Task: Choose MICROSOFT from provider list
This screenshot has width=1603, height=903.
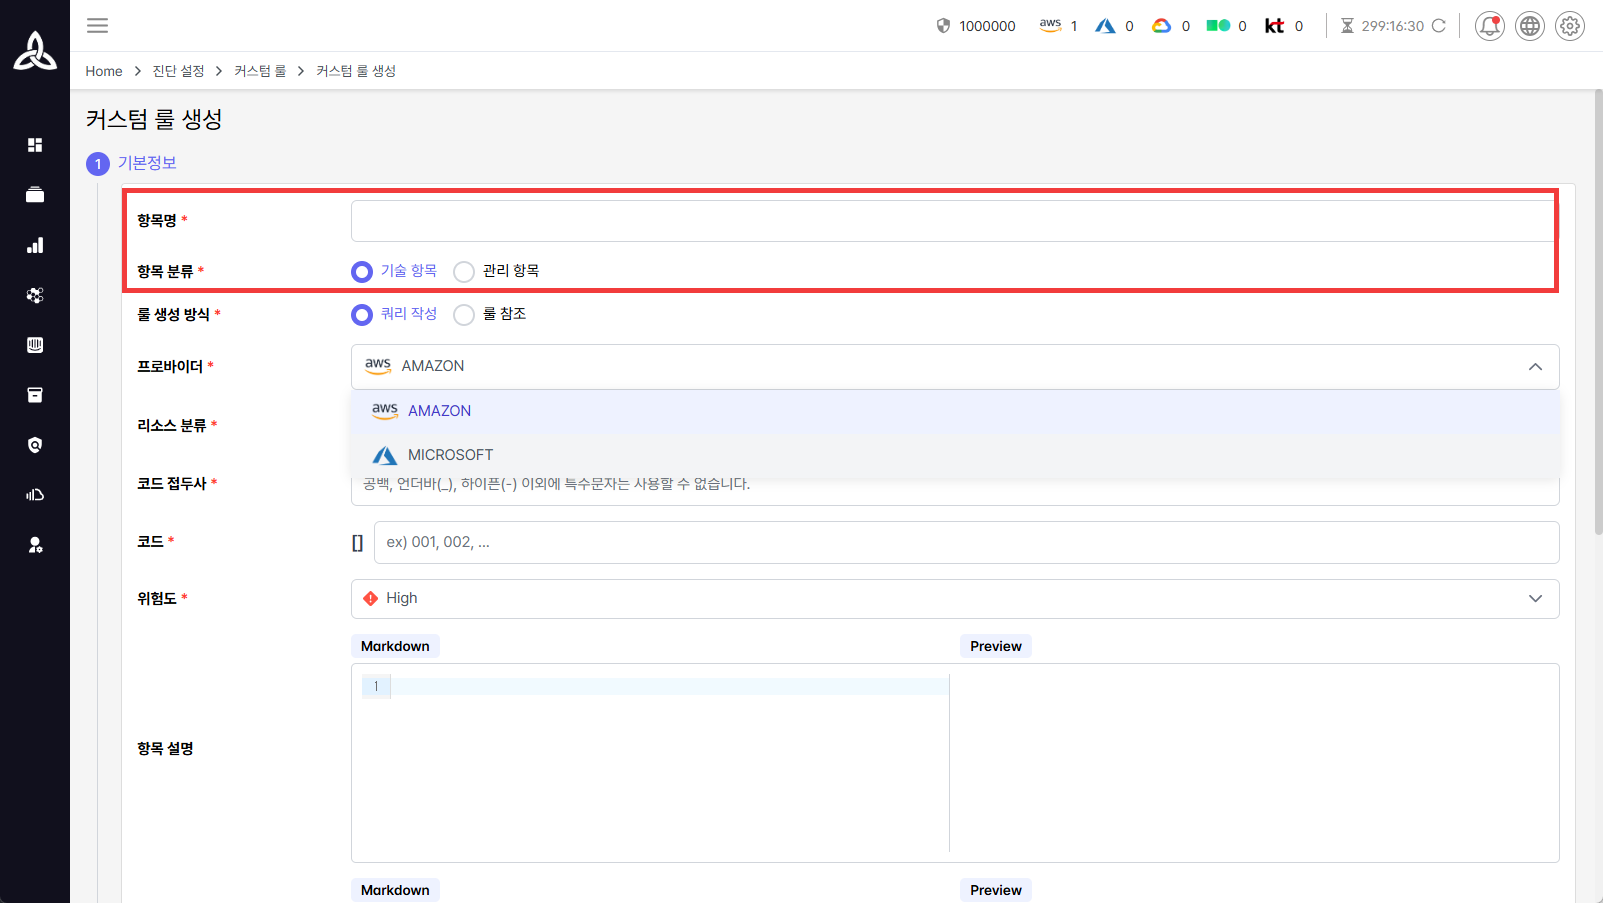Action: (x=450, y=455)
